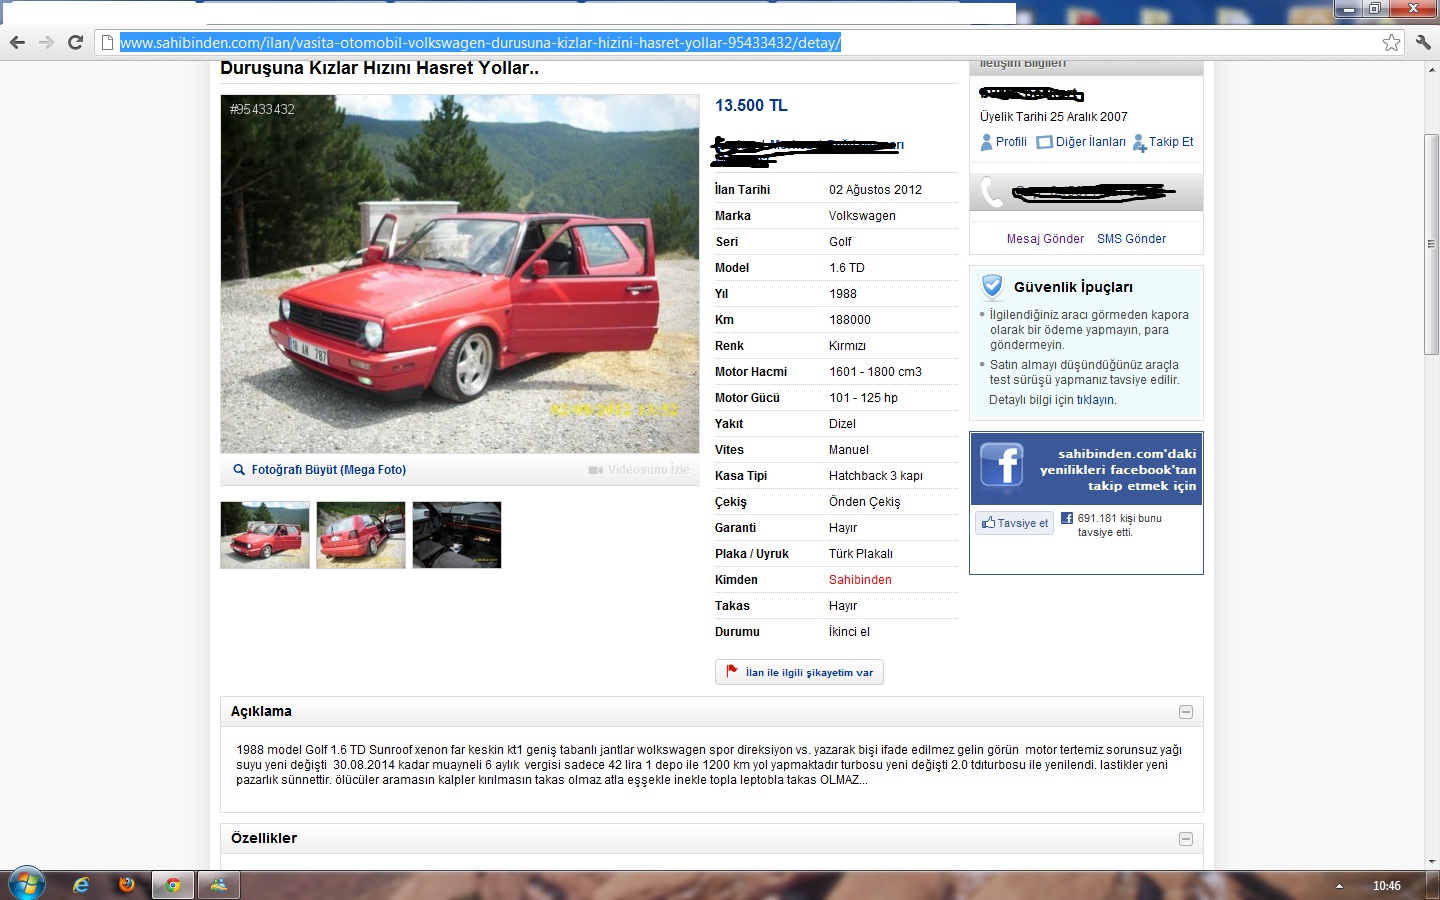
Task: Click the listing title Duruşuna Kızlar Hızını Hasret Yollar
Action: [379, 68]
